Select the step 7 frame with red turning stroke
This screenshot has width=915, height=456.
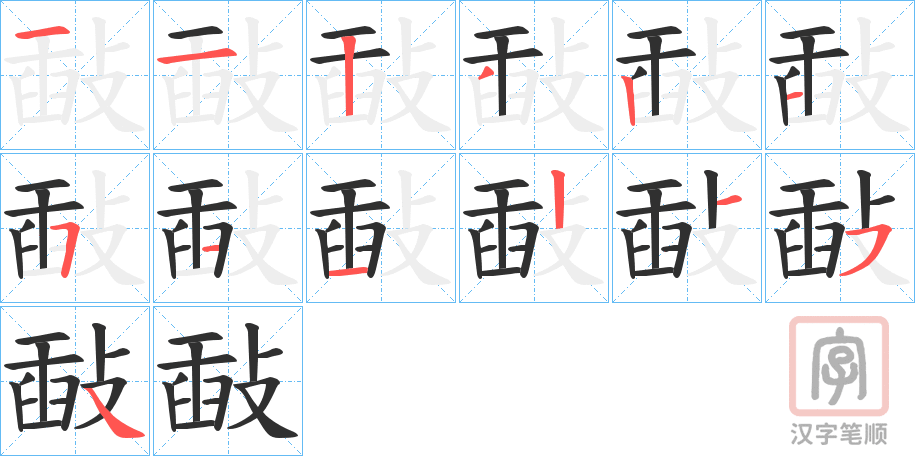pyautogui.click(x=75, y=228)
